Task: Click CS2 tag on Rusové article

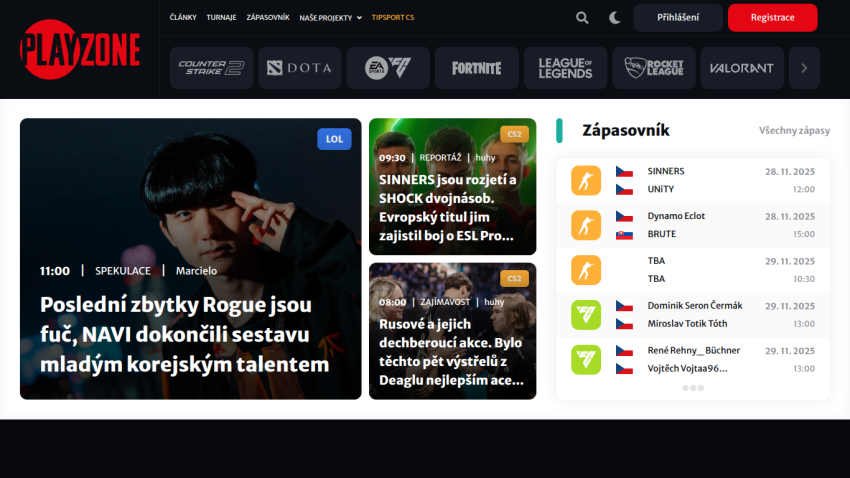Action: tap(514, 279)
